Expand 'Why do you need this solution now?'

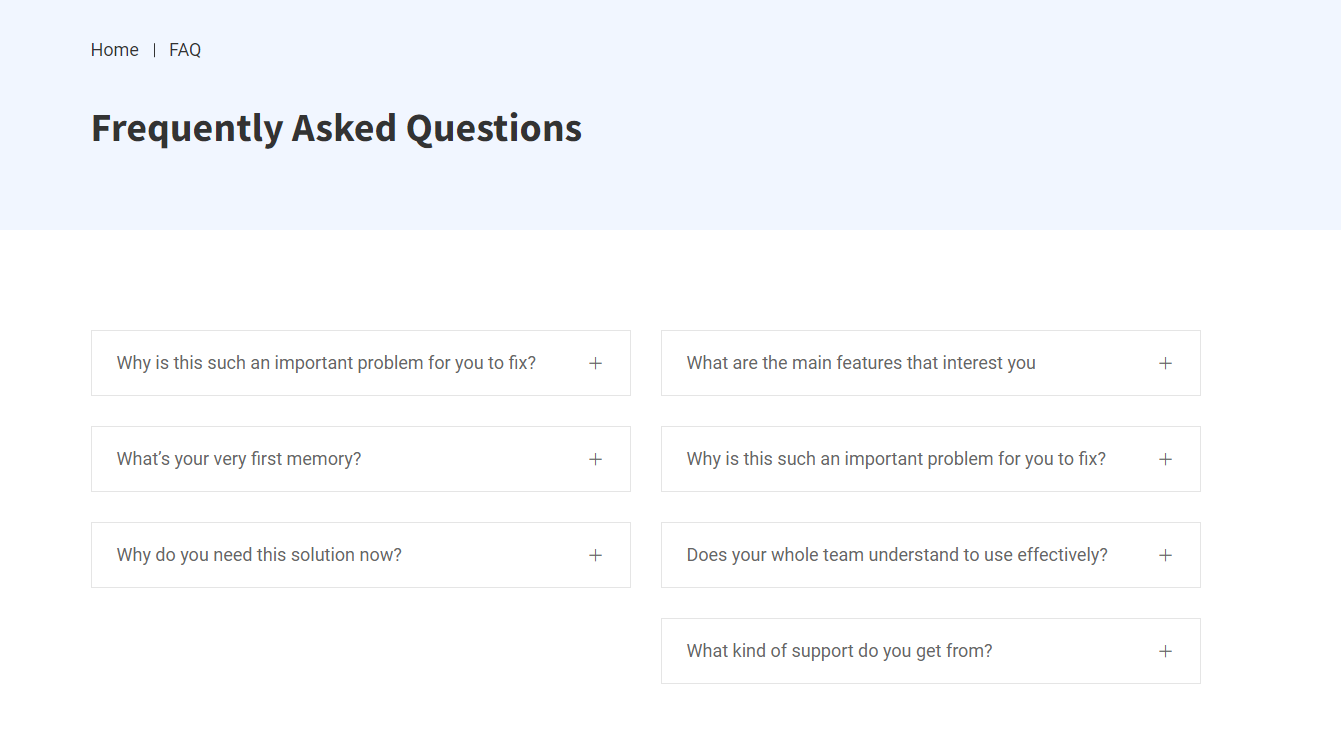pyautogui.click(x=259, y=555)
